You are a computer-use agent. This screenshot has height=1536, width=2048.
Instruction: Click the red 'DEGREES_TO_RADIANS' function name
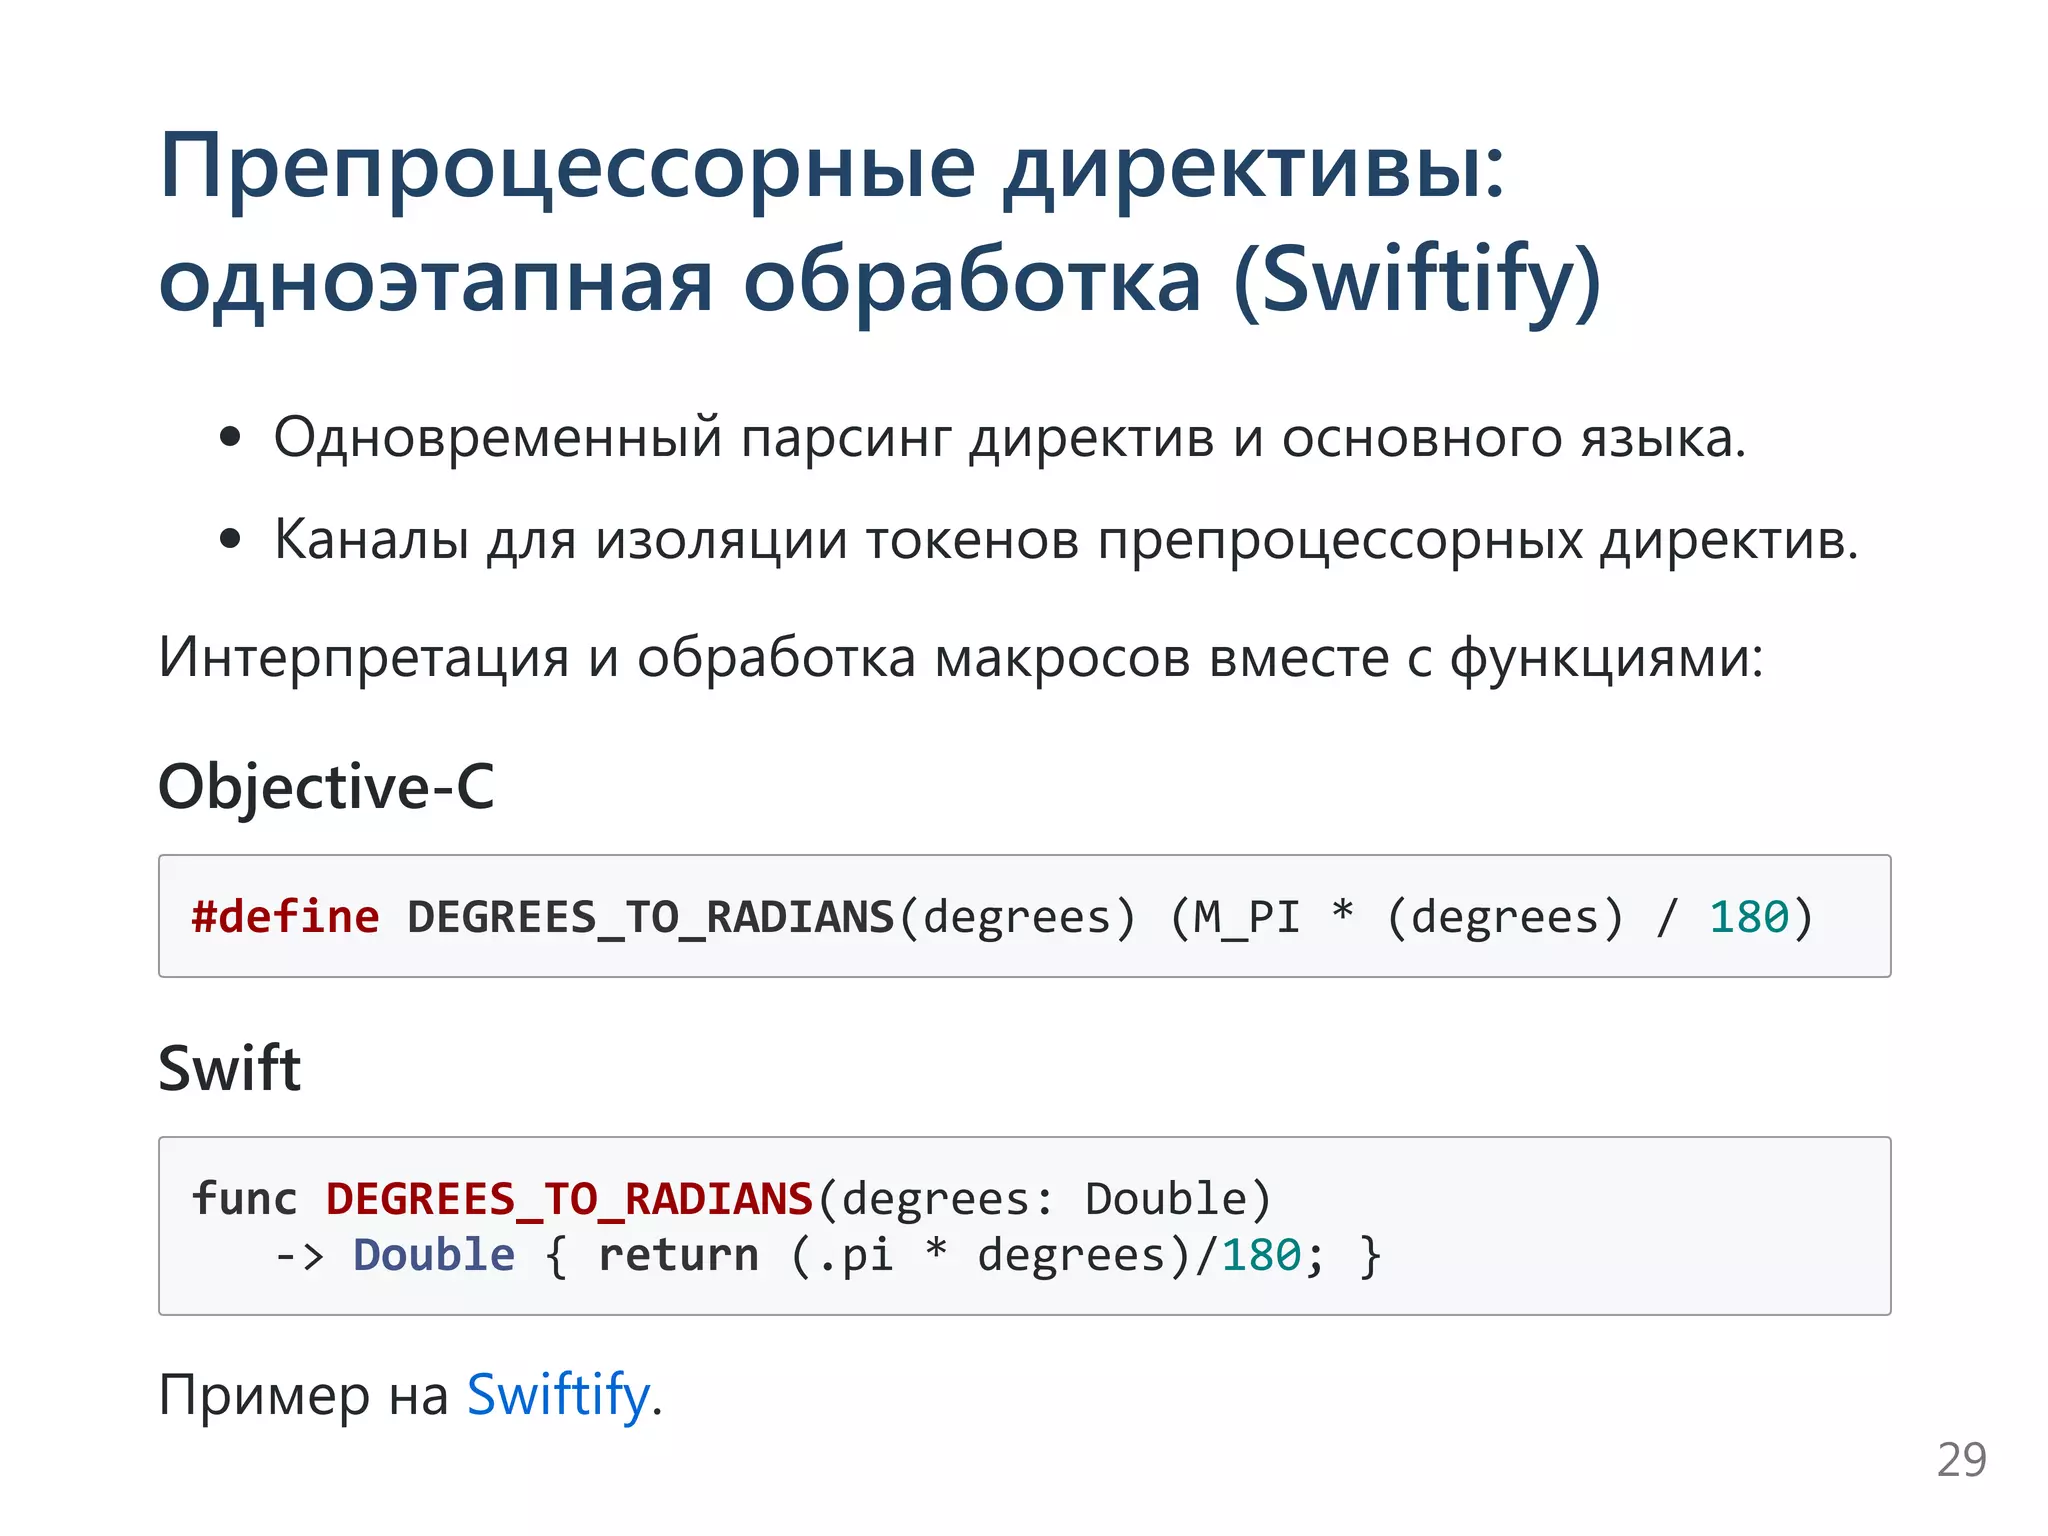tap(569, 1200)
